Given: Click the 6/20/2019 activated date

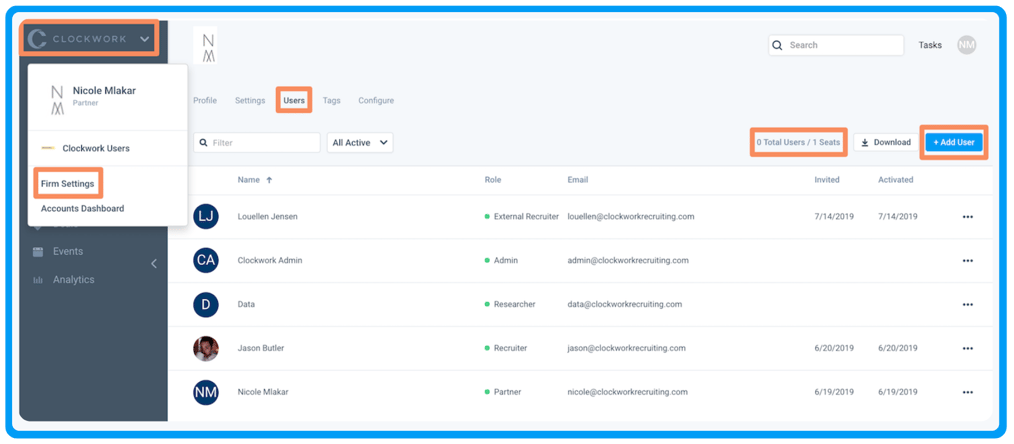Looking at the screenshot, I should (898, 348).
